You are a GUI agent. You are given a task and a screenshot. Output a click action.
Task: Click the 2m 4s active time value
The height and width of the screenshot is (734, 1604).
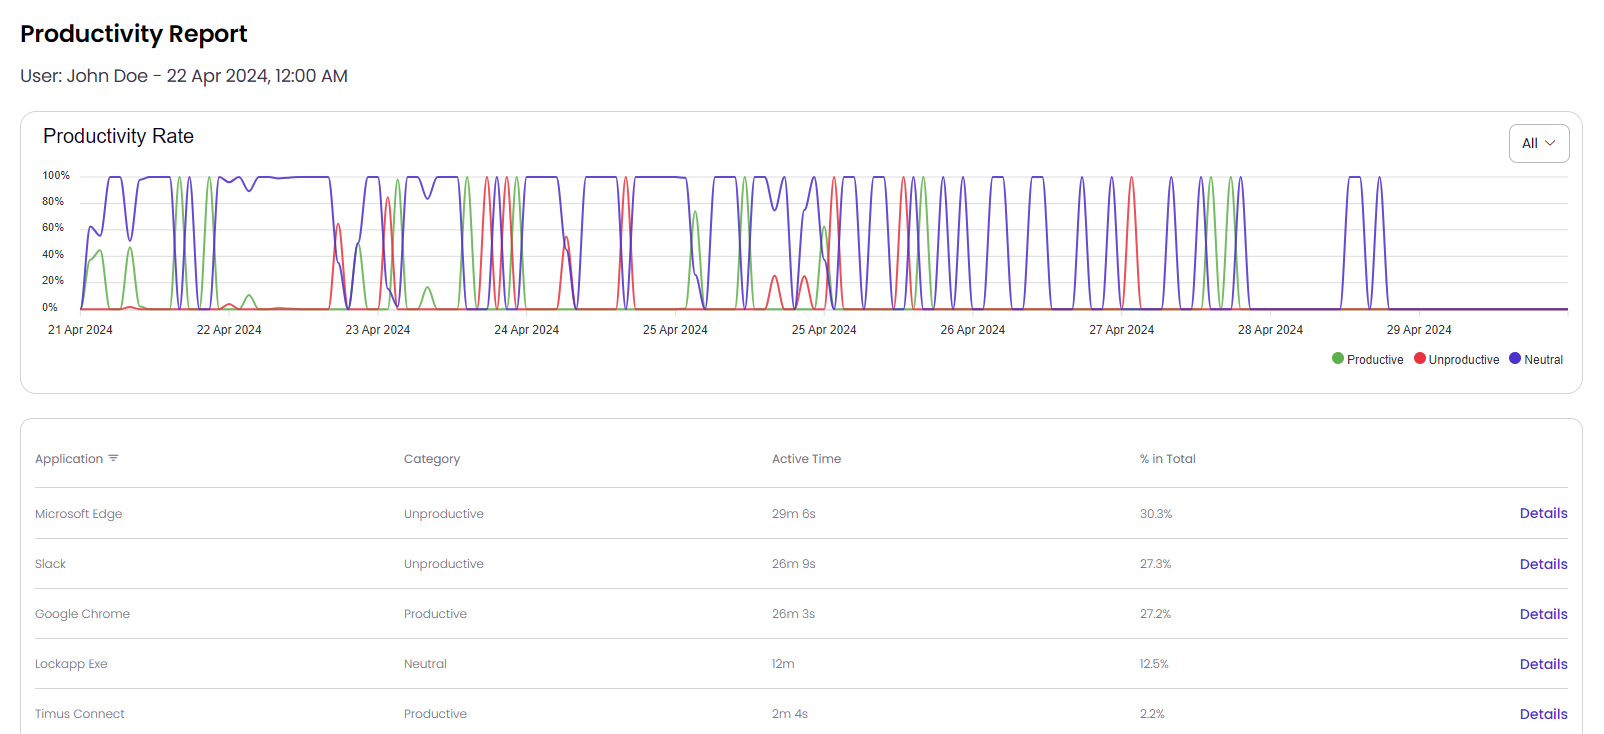789,714
